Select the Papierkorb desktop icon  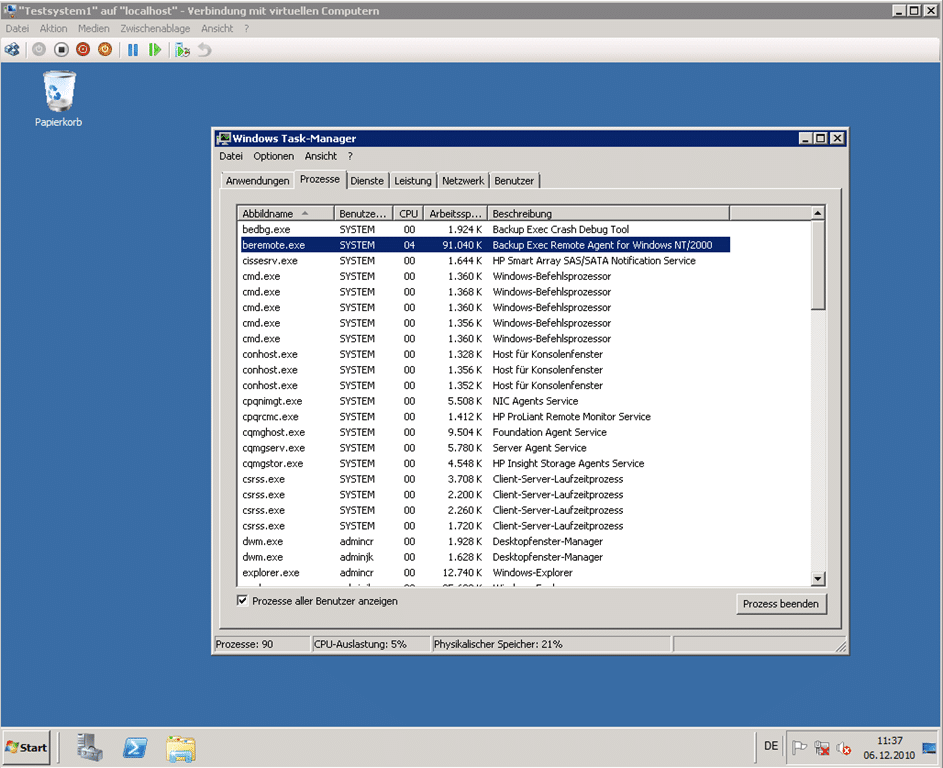[x=59, y=99]
